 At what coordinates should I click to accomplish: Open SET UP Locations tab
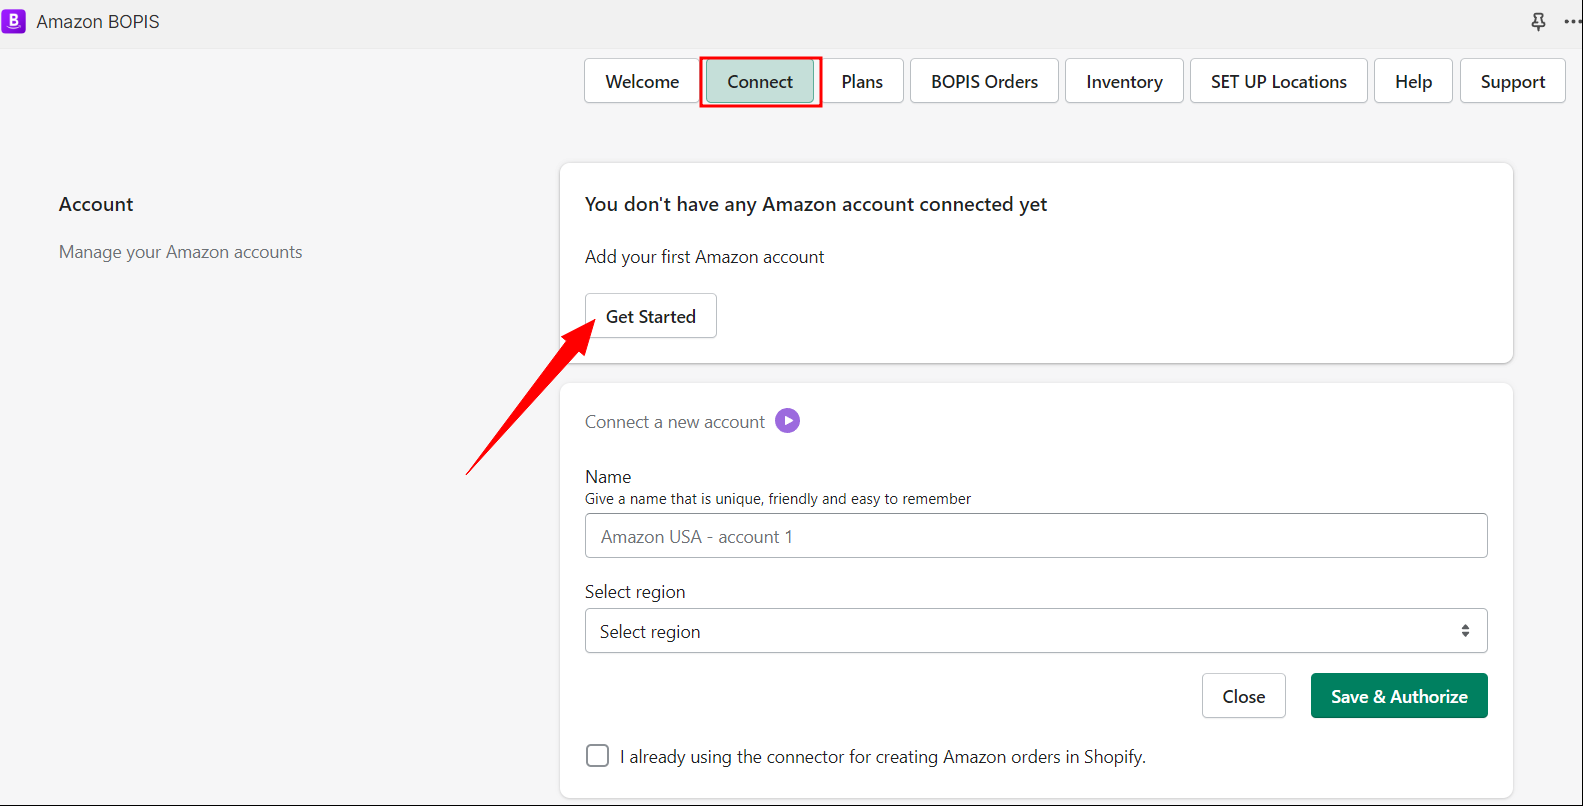(1278, 81)
